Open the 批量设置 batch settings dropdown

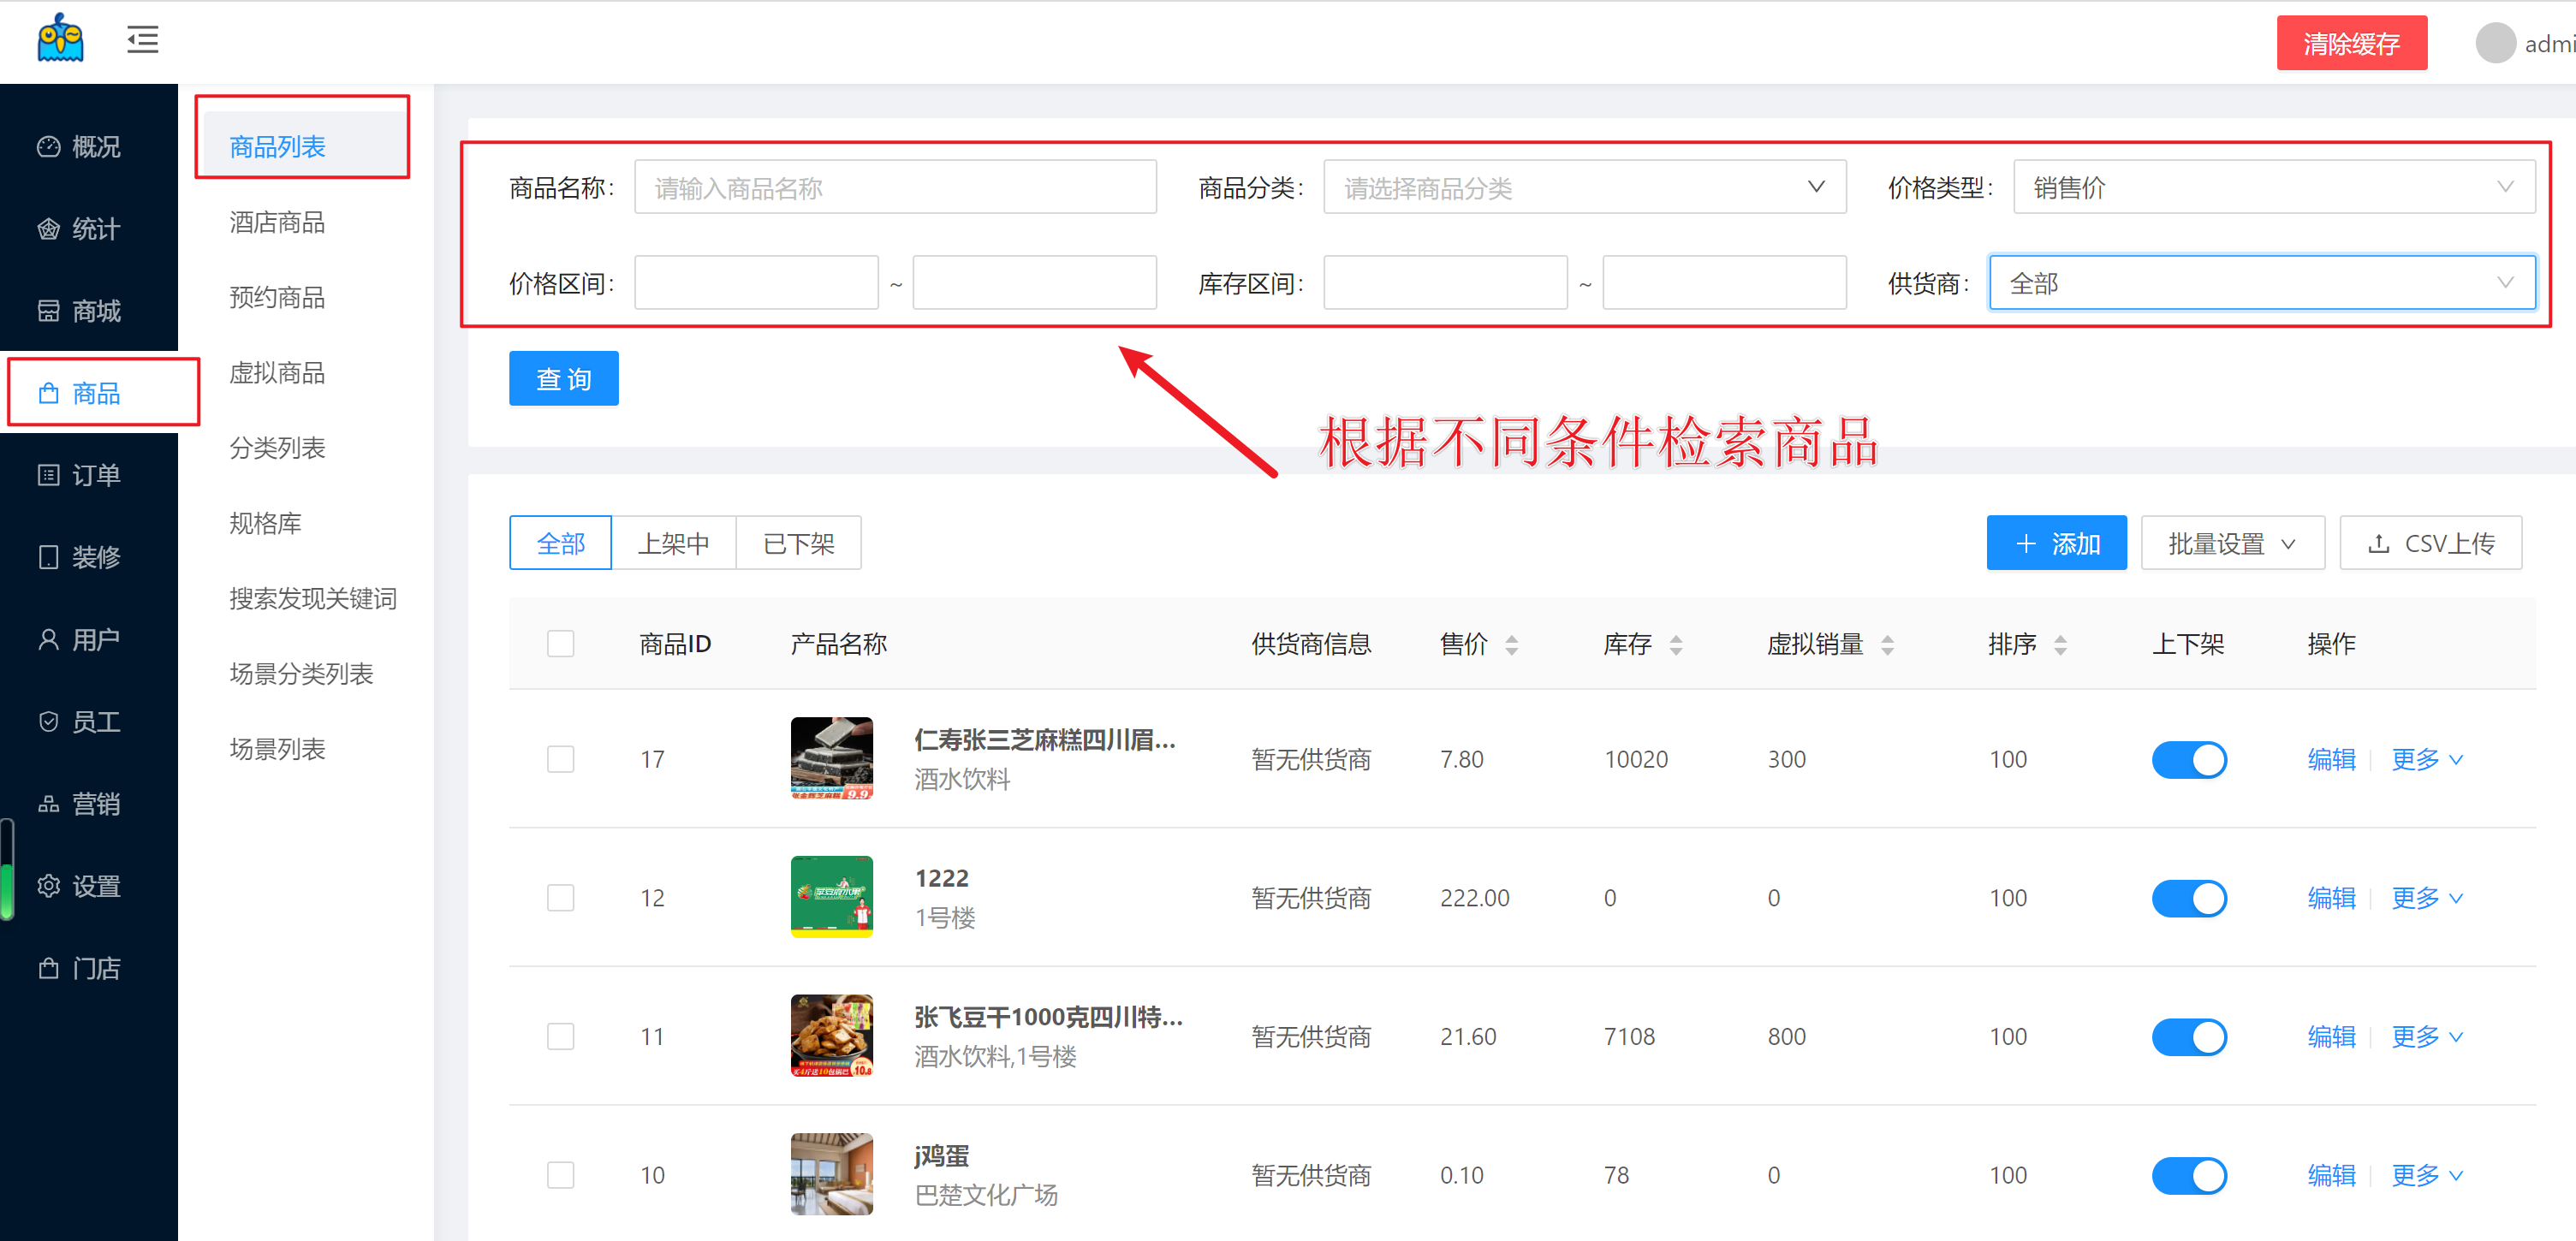pos(2231,544)
